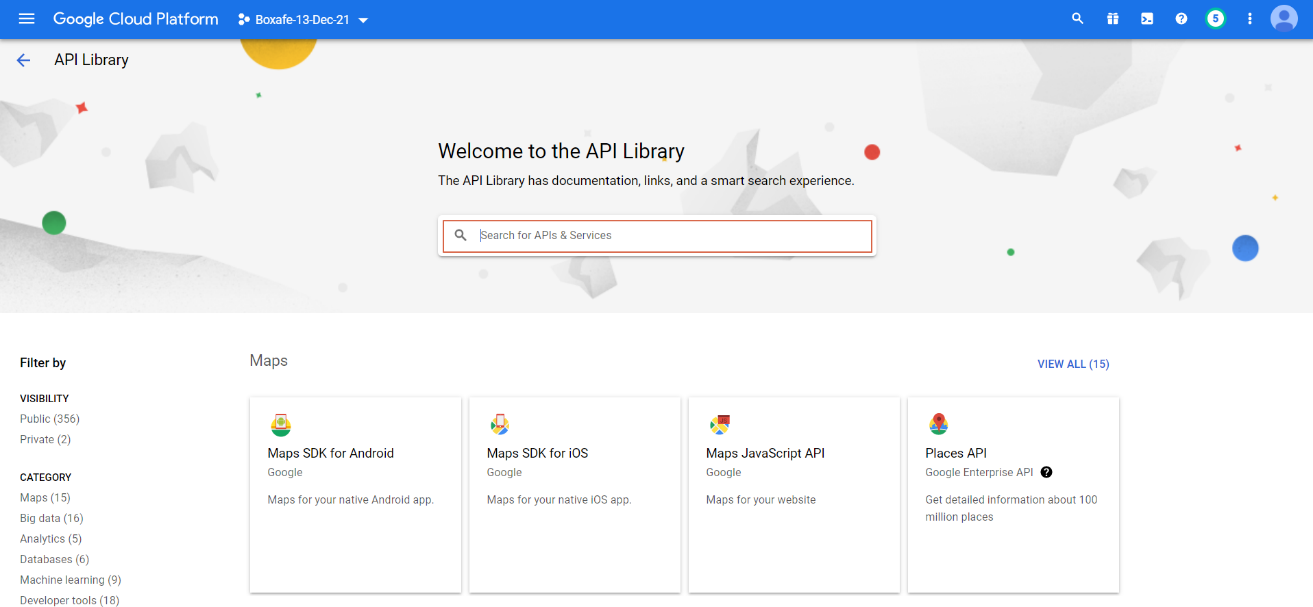Click the user account avatar

(x=1284, y=19)
